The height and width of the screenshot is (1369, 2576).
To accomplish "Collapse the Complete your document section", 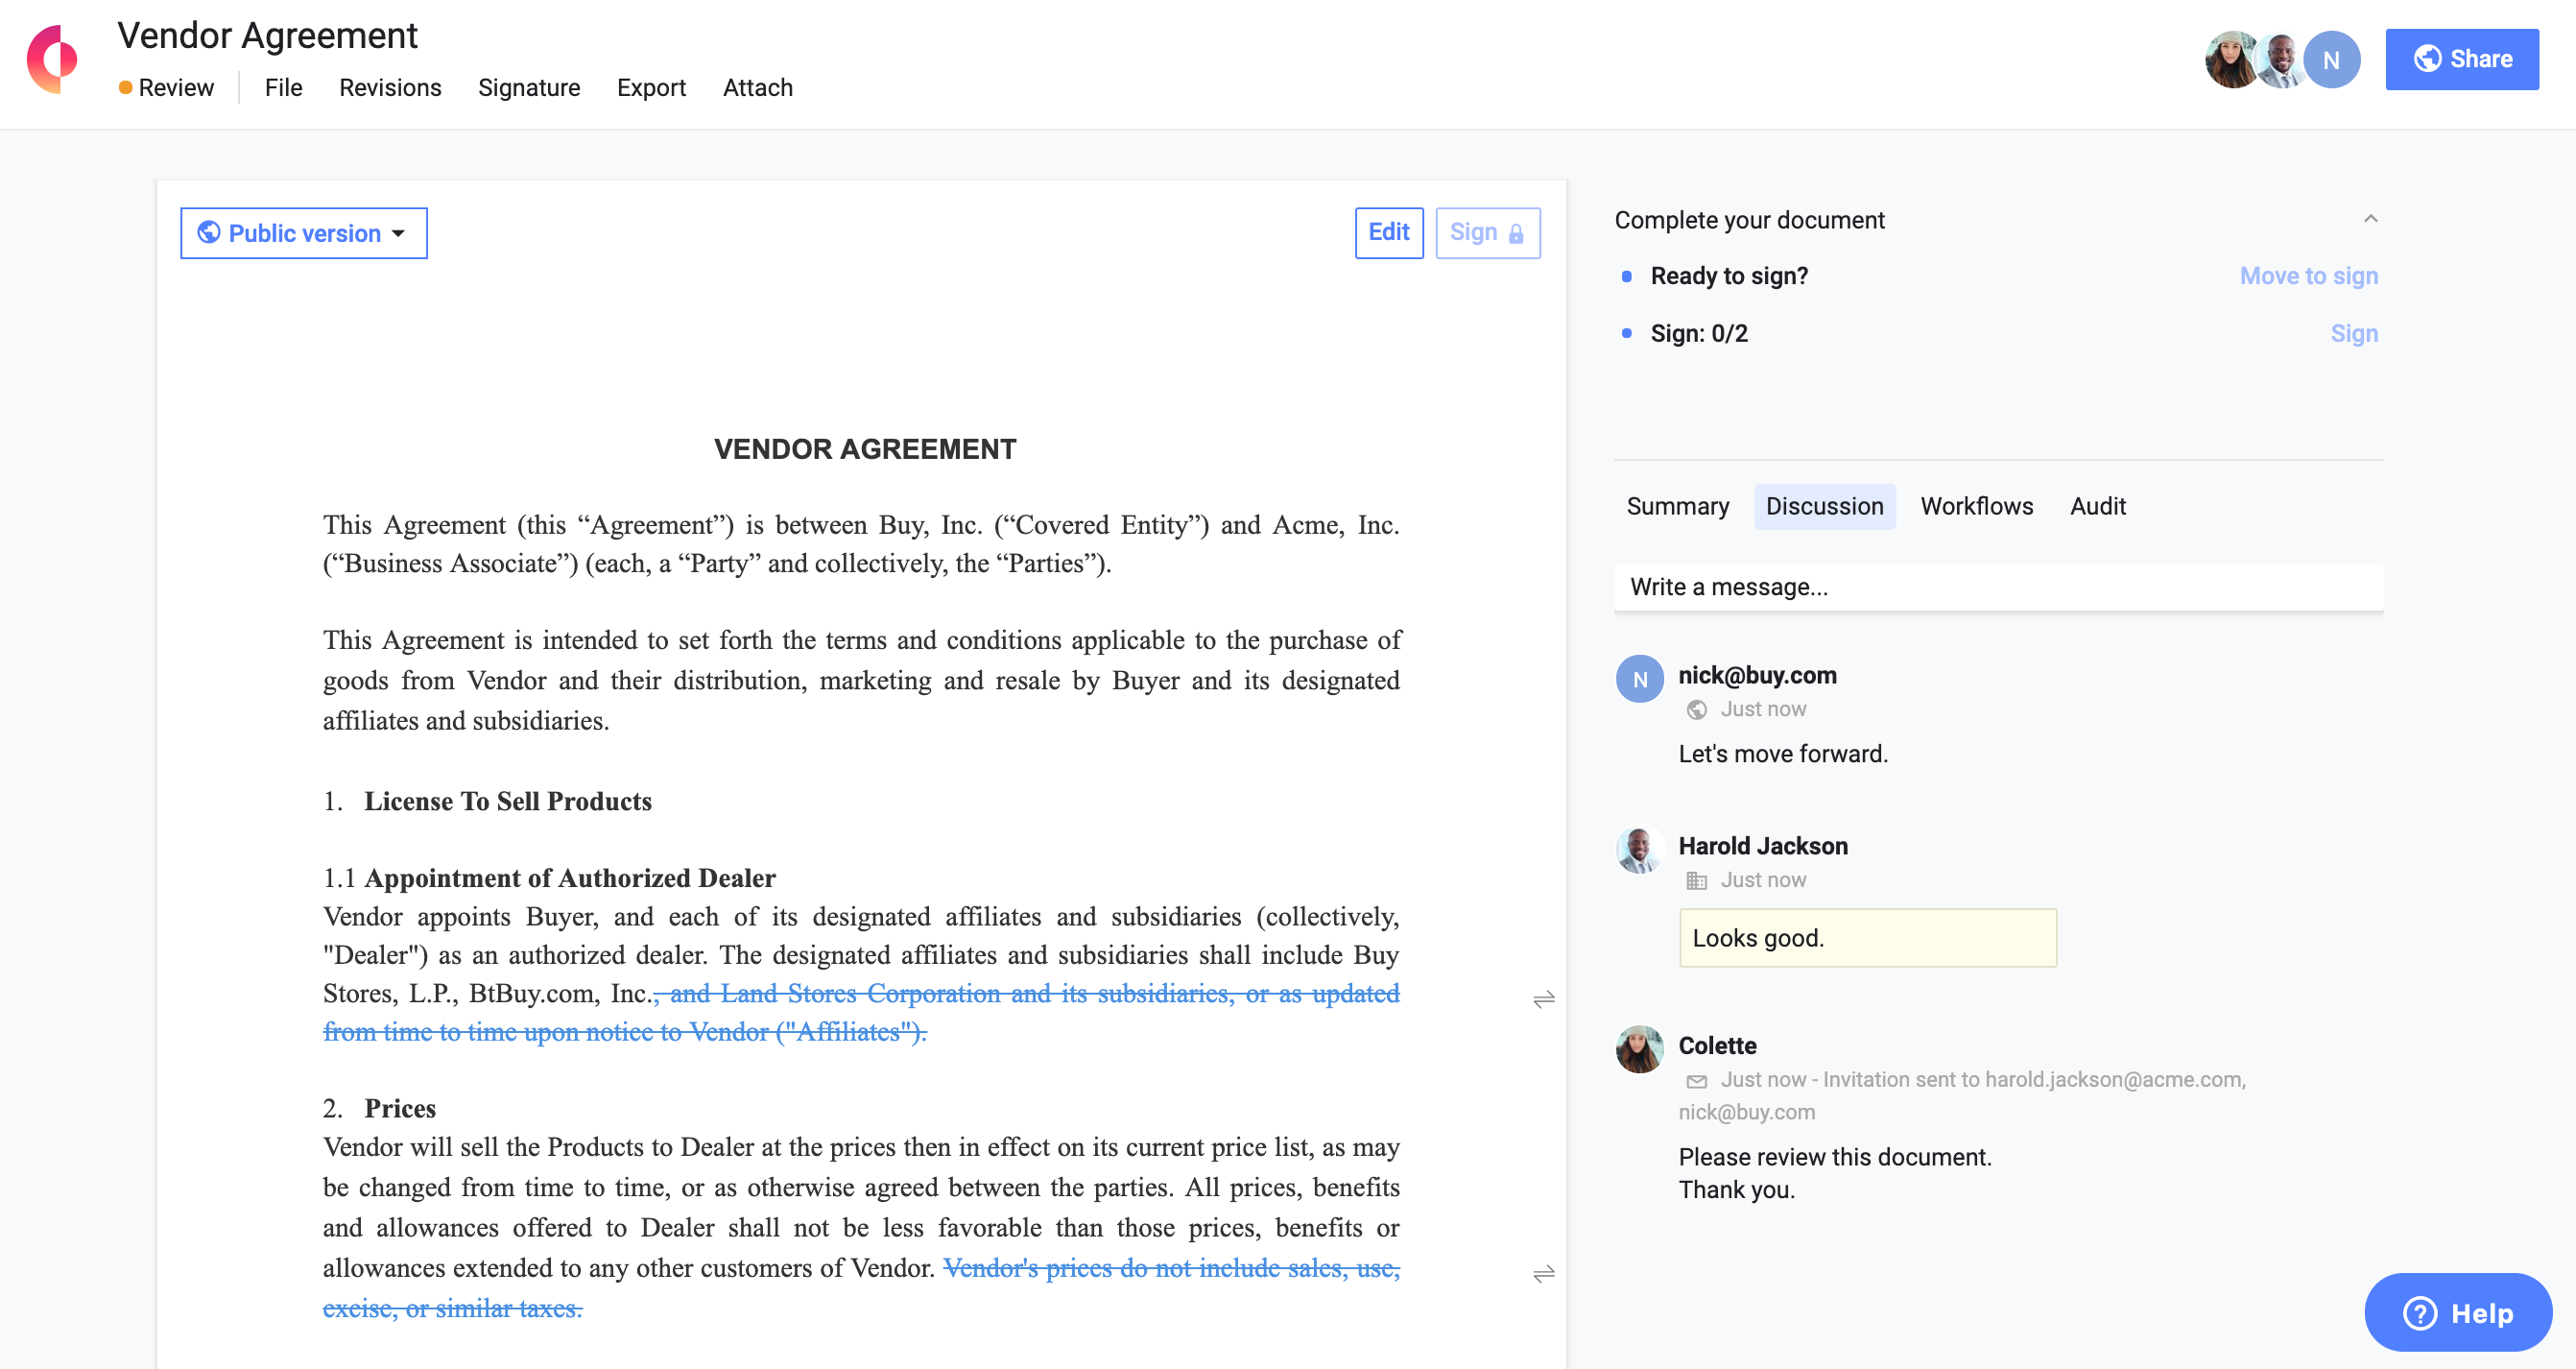I will point(2369,219).
